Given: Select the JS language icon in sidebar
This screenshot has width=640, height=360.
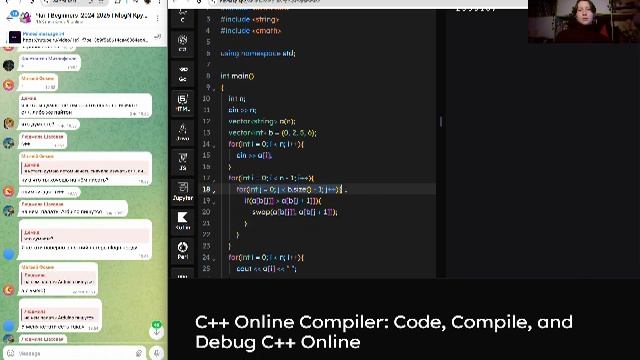Looking at the screenshot, I should [x=182, y=162].
